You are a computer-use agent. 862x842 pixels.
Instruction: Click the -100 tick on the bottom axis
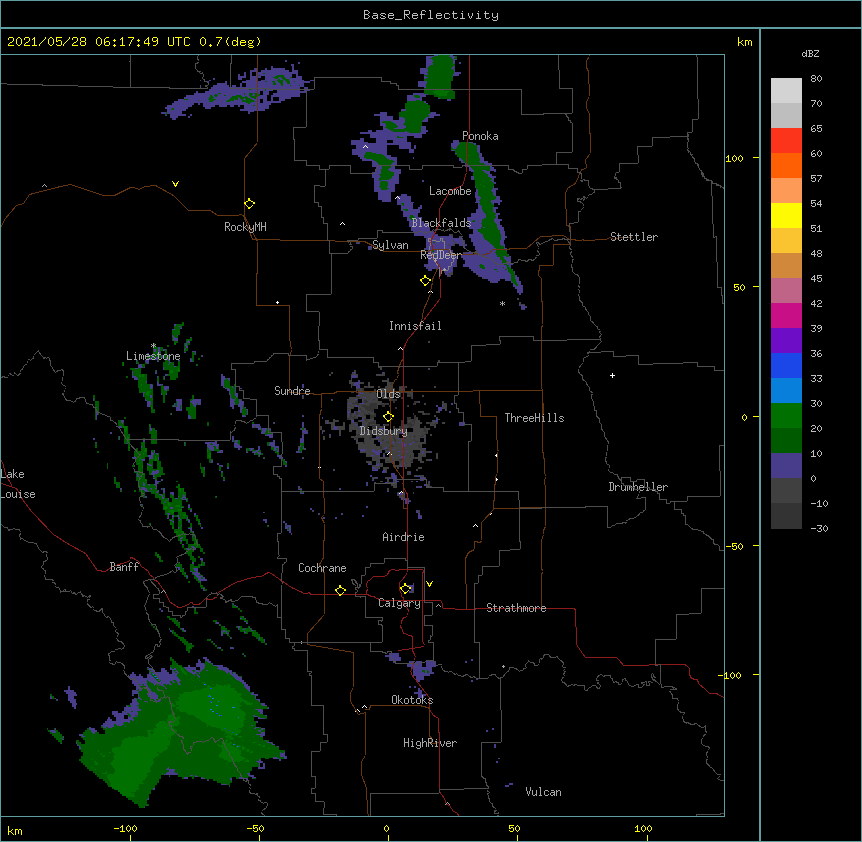pos(126,828)
